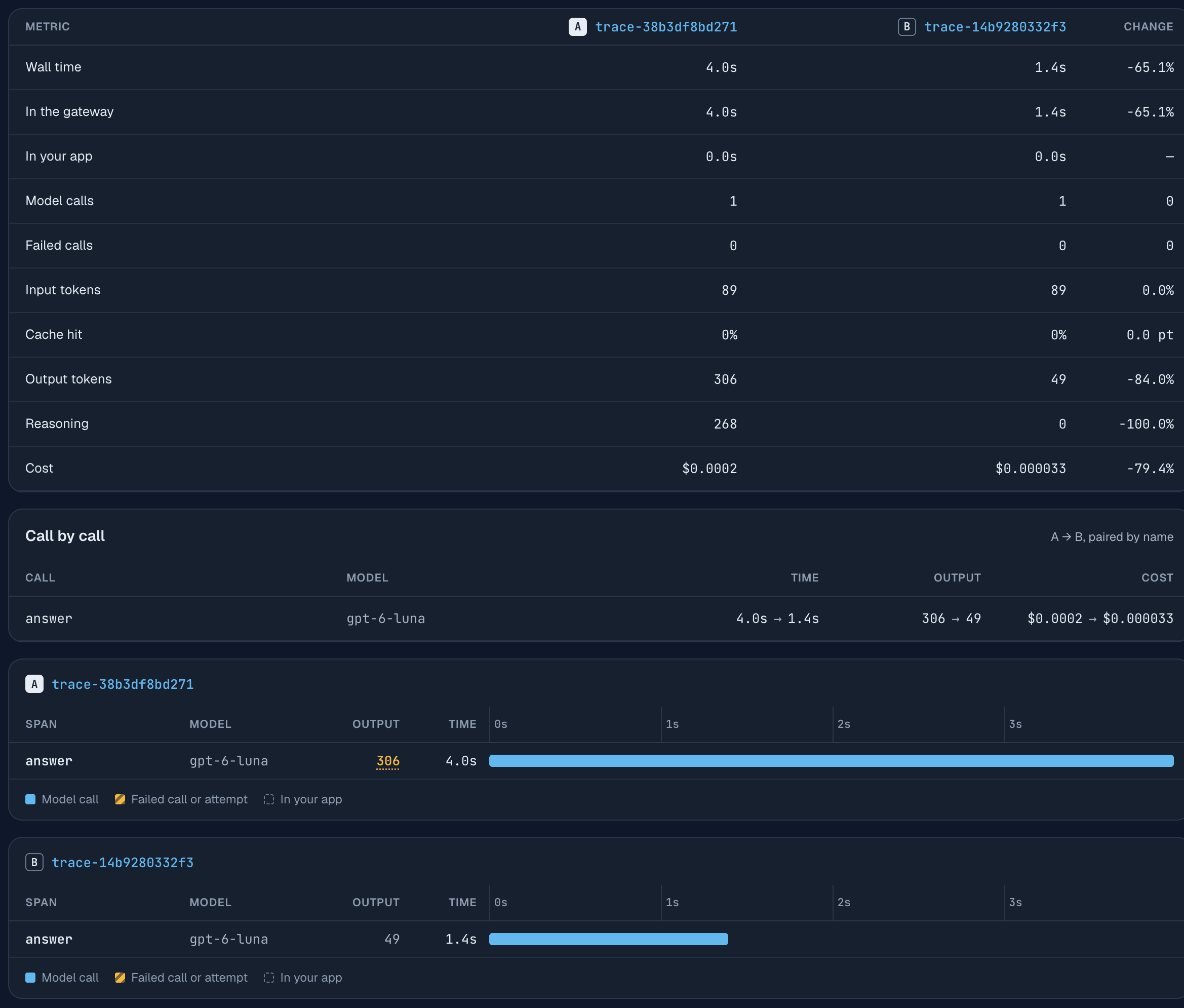Click the A badge in the metrics header
The height and width of the screenshot is (1008, 1184).
pyautogui.click(x=578, y=27)
